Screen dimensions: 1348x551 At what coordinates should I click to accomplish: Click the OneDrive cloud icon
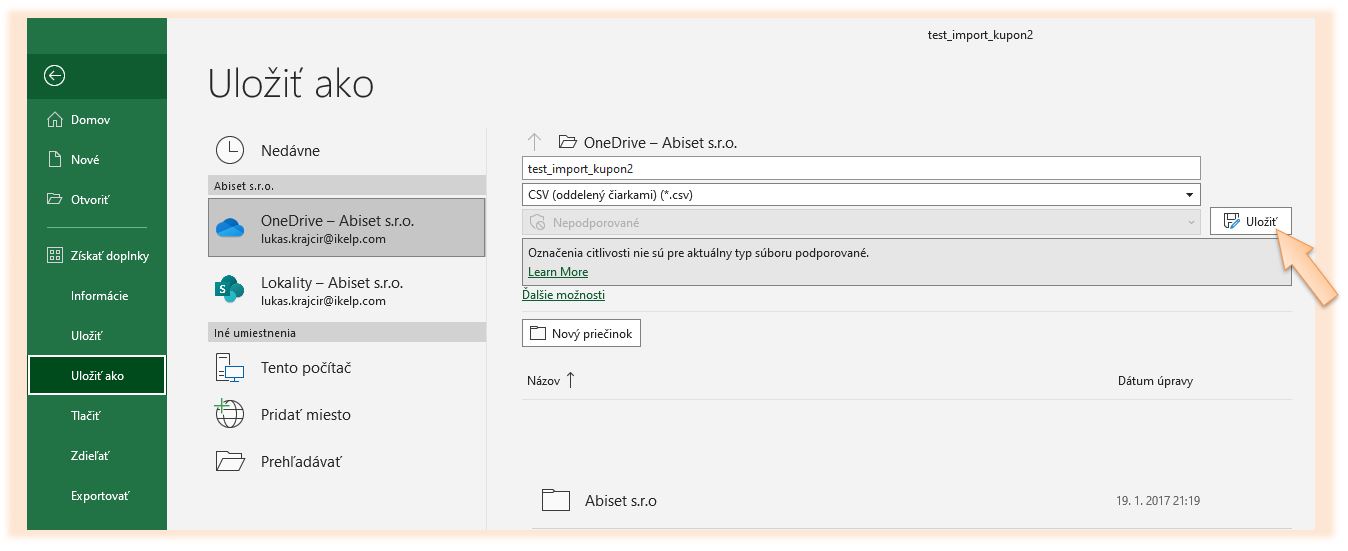[230, 228]
